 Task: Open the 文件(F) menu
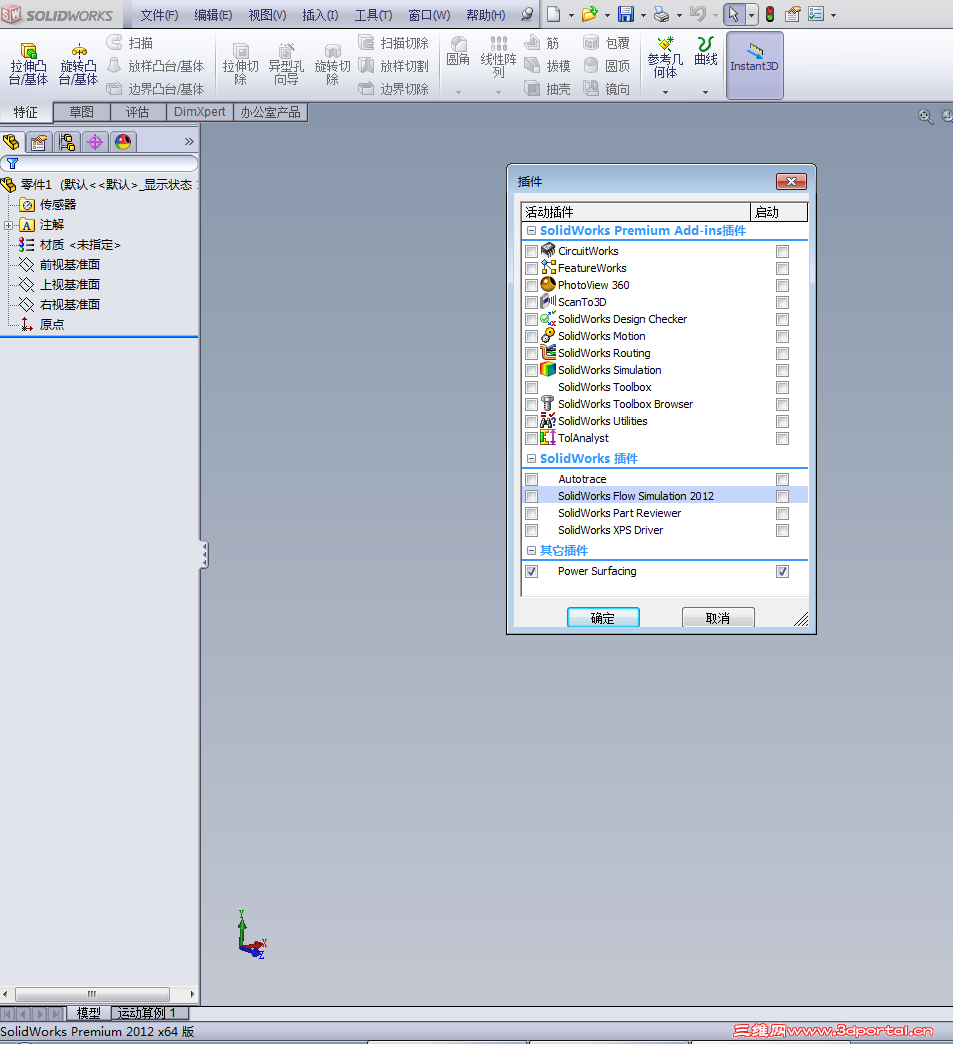pos(159,15)
